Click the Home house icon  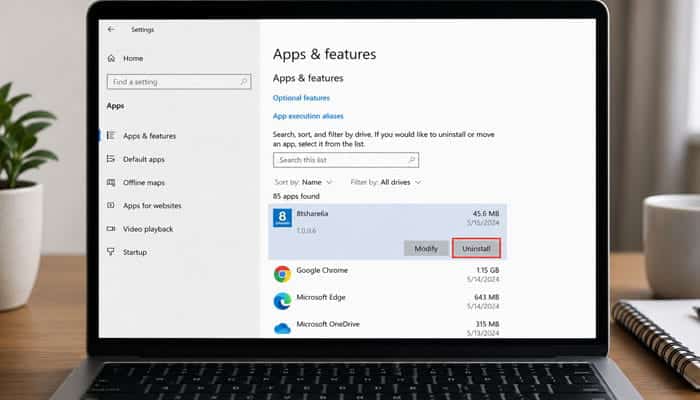(111, 58)
